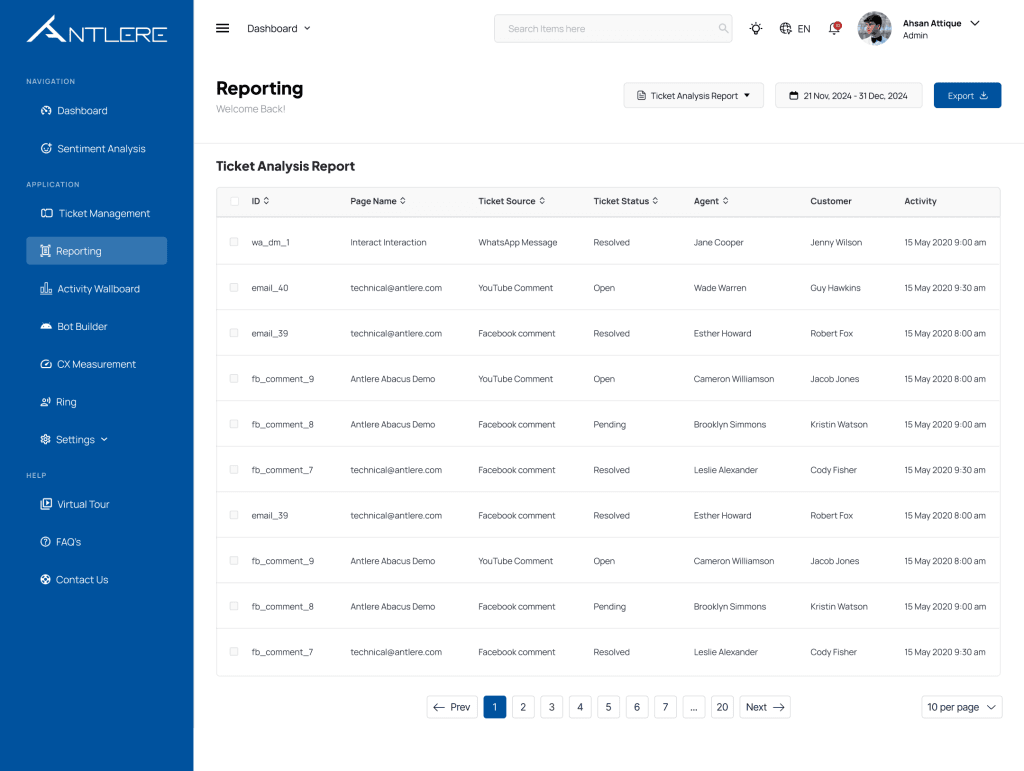Click the FAQ's question mark icon
Viewport: 1024px width, 771px height.
coord(45,542)
